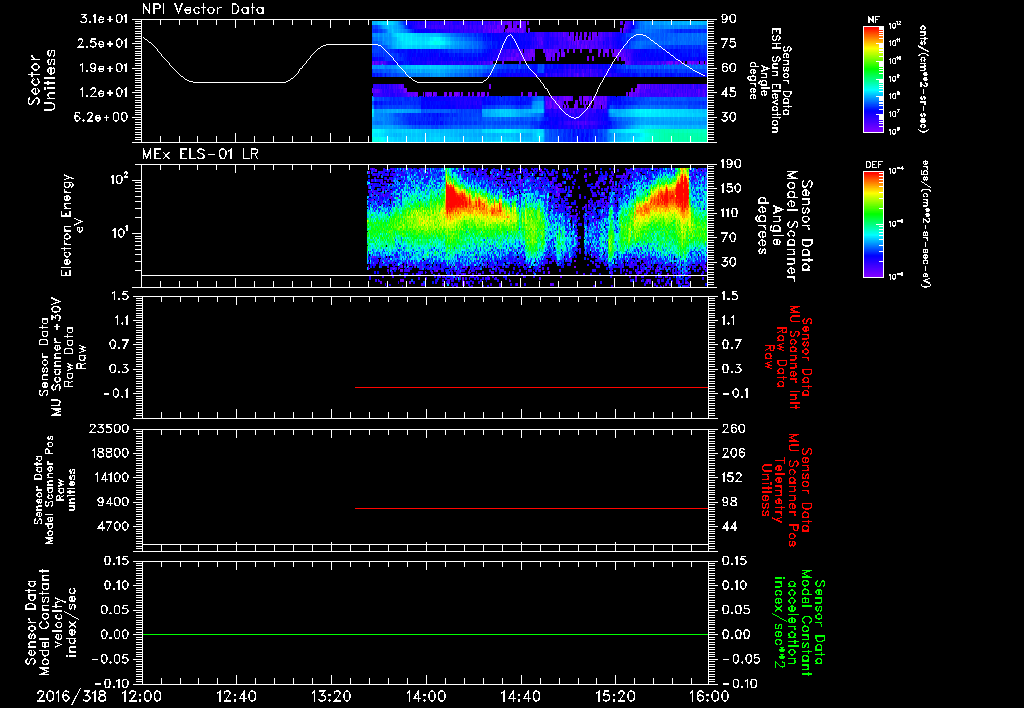The width and height of the screenshot is (1024, 708).
Task: Click the '75' sun elevation tick label
Action: coord(729,43)
